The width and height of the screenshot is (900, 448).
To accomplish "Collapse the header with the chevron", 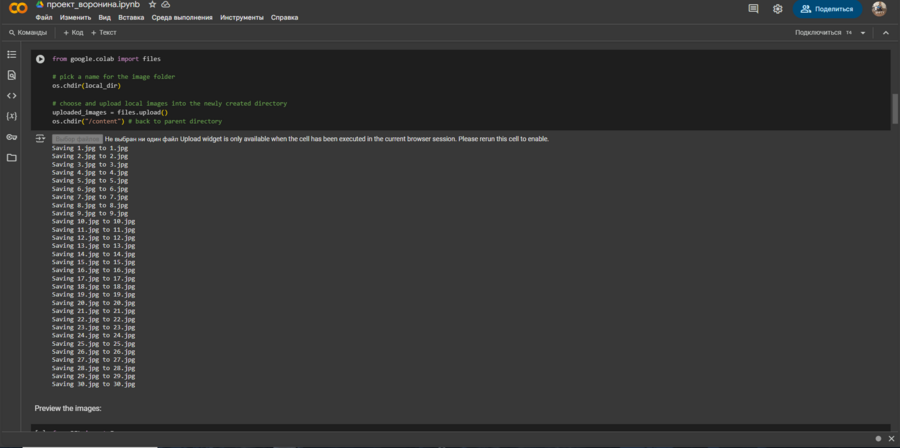I will coord(886,33).
